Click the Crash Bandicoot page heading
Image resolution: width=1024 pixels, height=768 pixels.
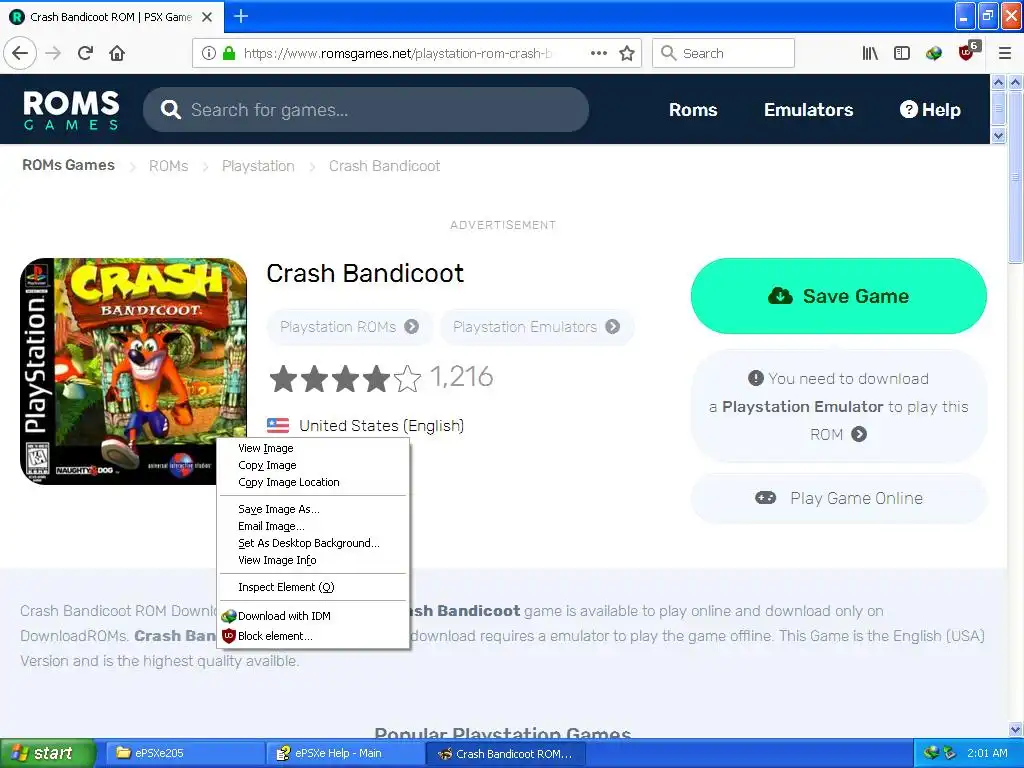tap(365, 273)
